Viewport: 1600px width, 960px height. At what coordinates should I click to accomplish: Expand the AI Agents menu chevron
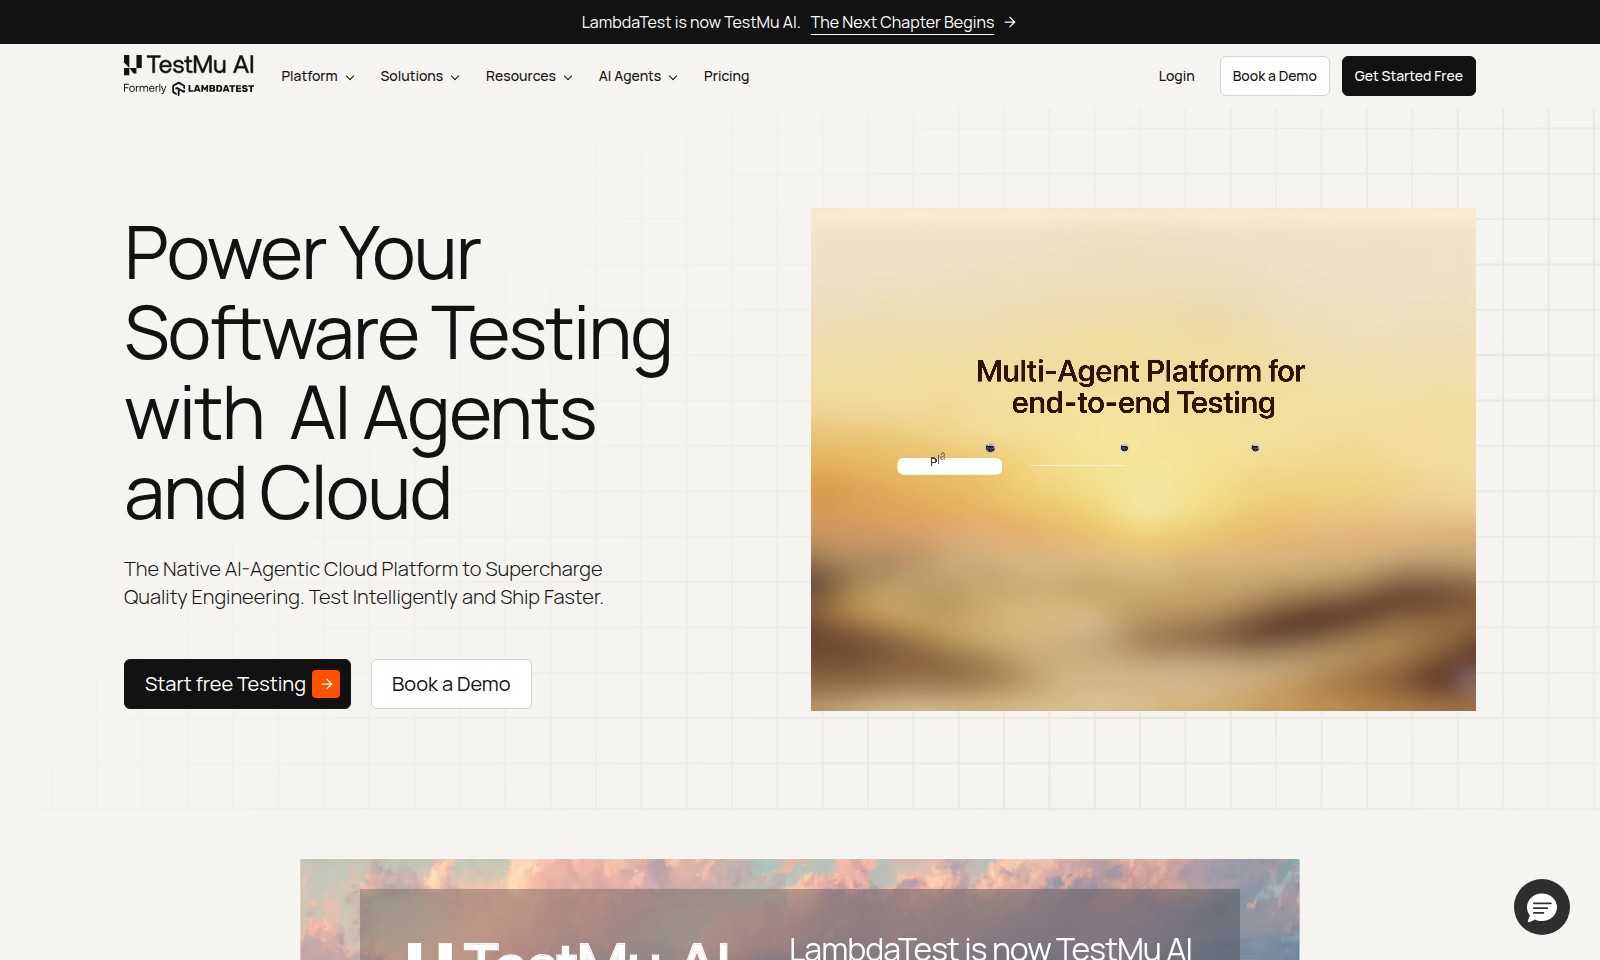(x=673, y=77)
